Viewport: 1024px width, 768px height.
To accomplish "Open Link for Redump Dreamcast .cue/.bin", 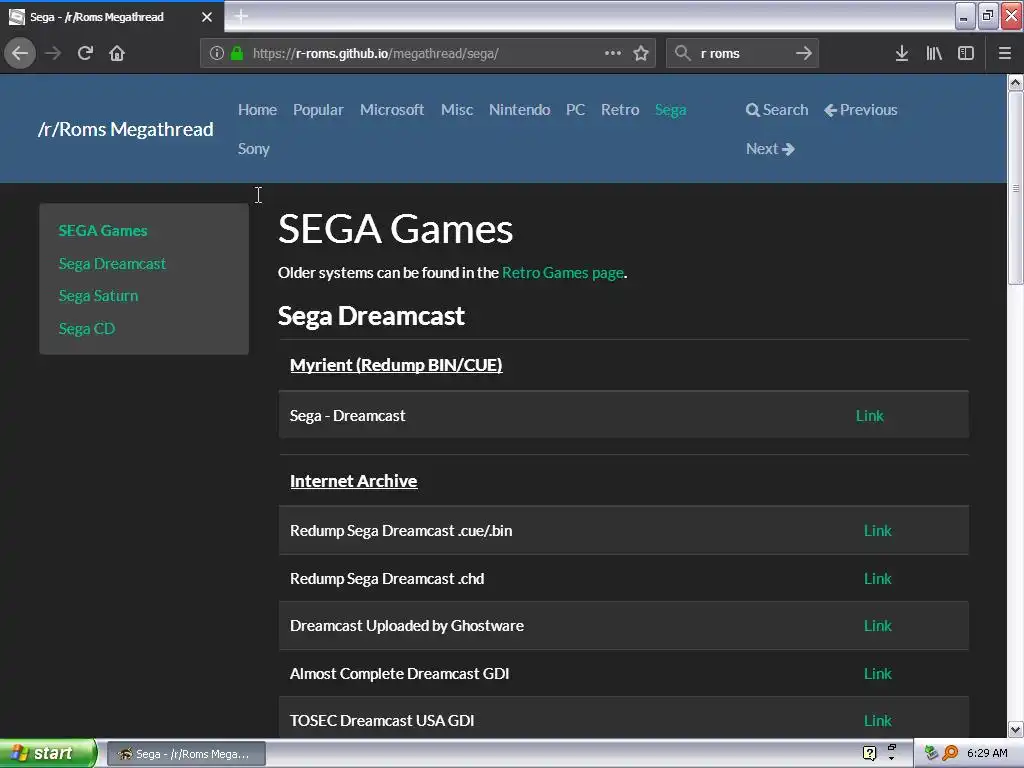I will tap(877, 531).
